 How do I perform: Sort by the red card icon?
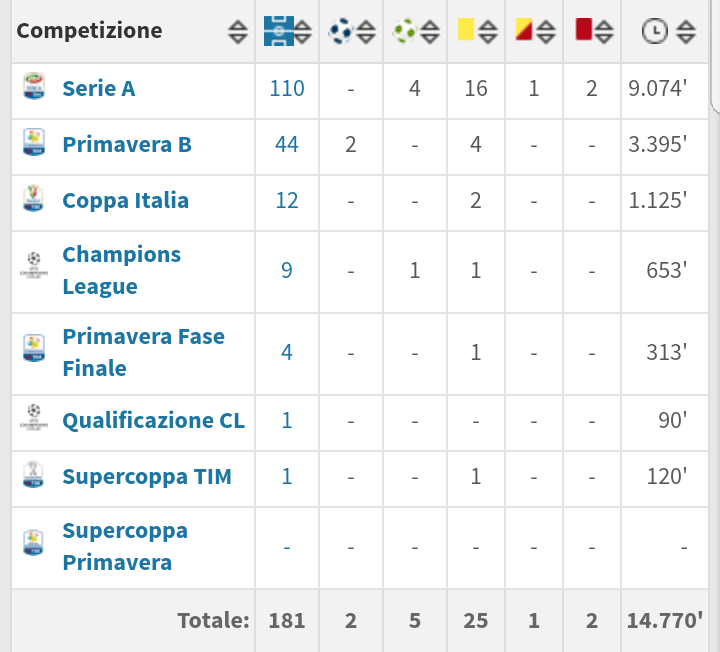click(584, 29)
